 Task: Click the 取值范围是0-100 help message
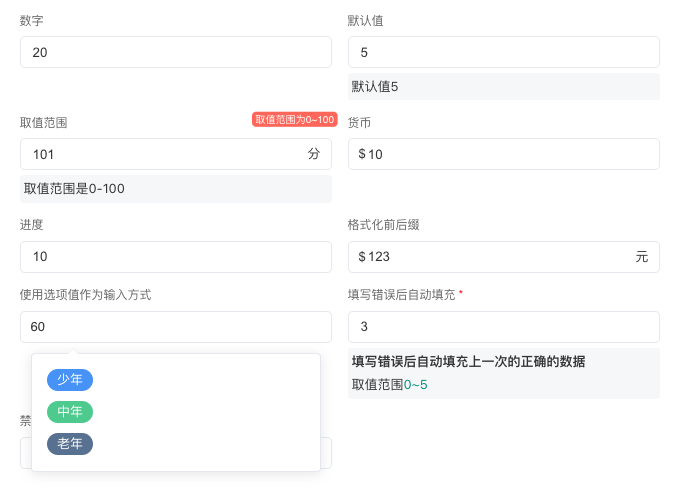point(74,189)
